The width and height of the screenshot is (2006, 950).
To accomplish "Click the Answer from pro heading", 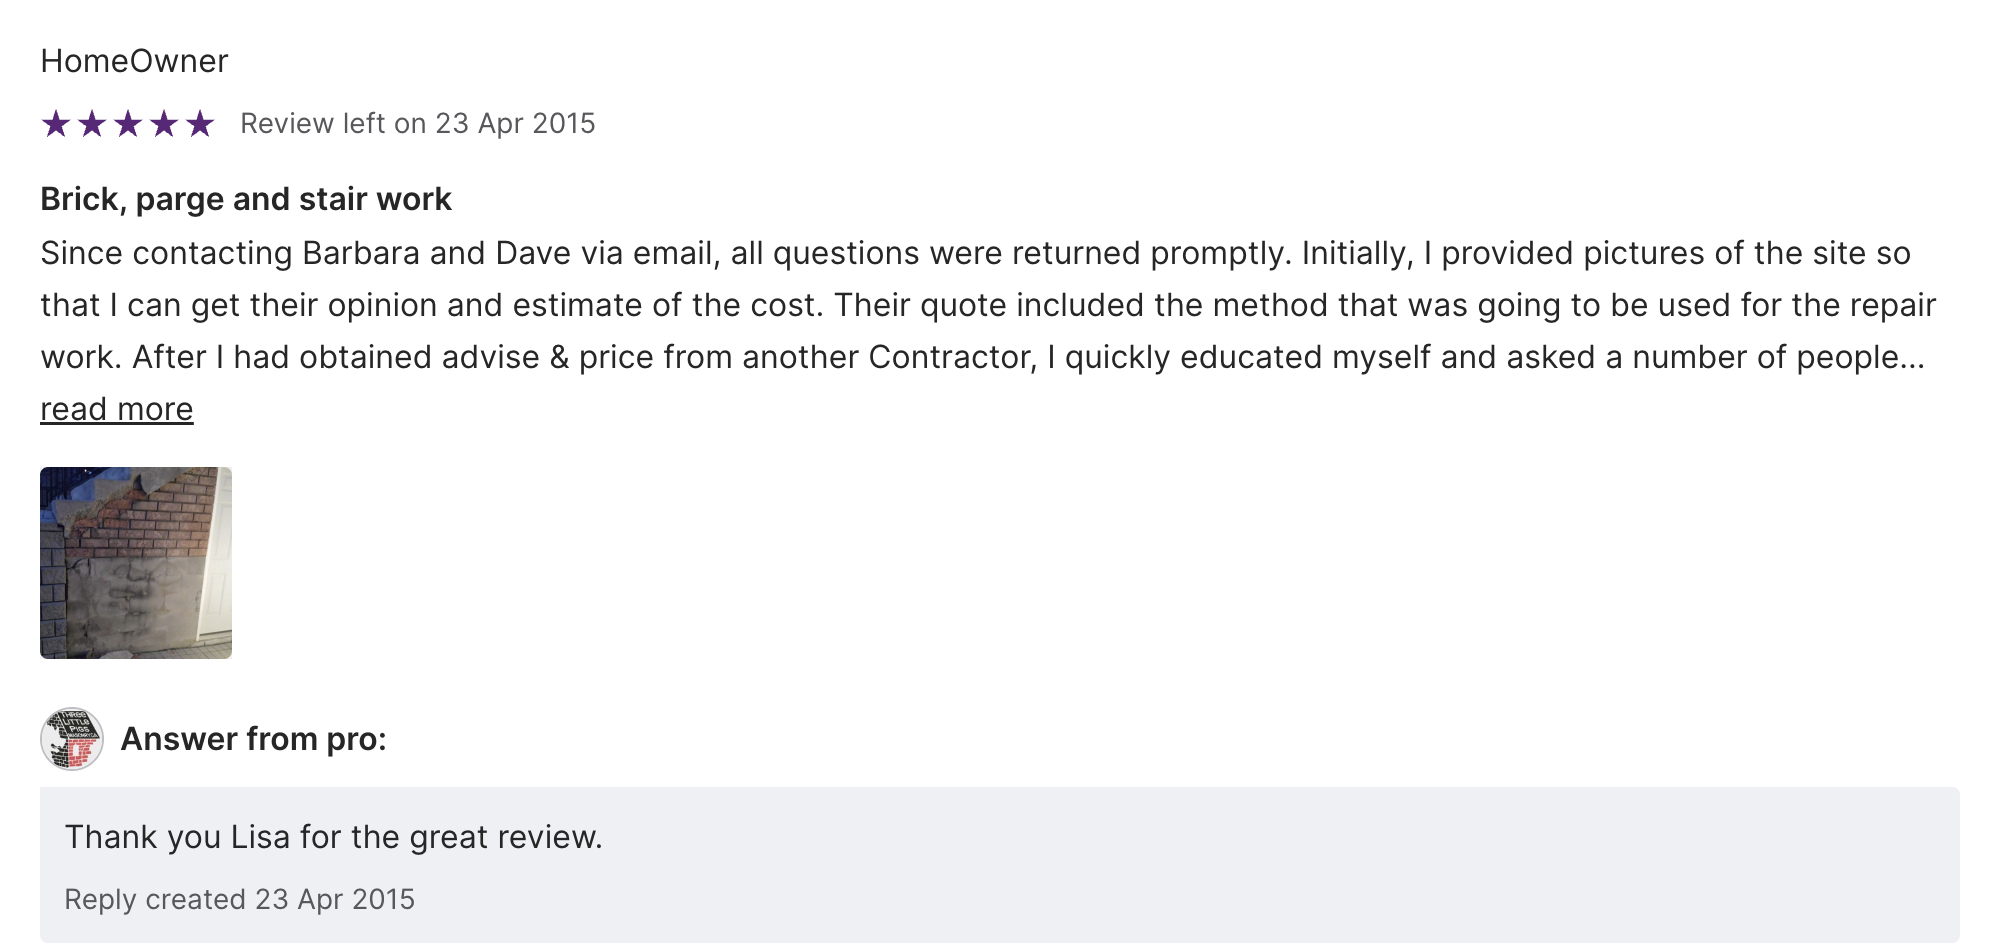I will click(254, 739).
